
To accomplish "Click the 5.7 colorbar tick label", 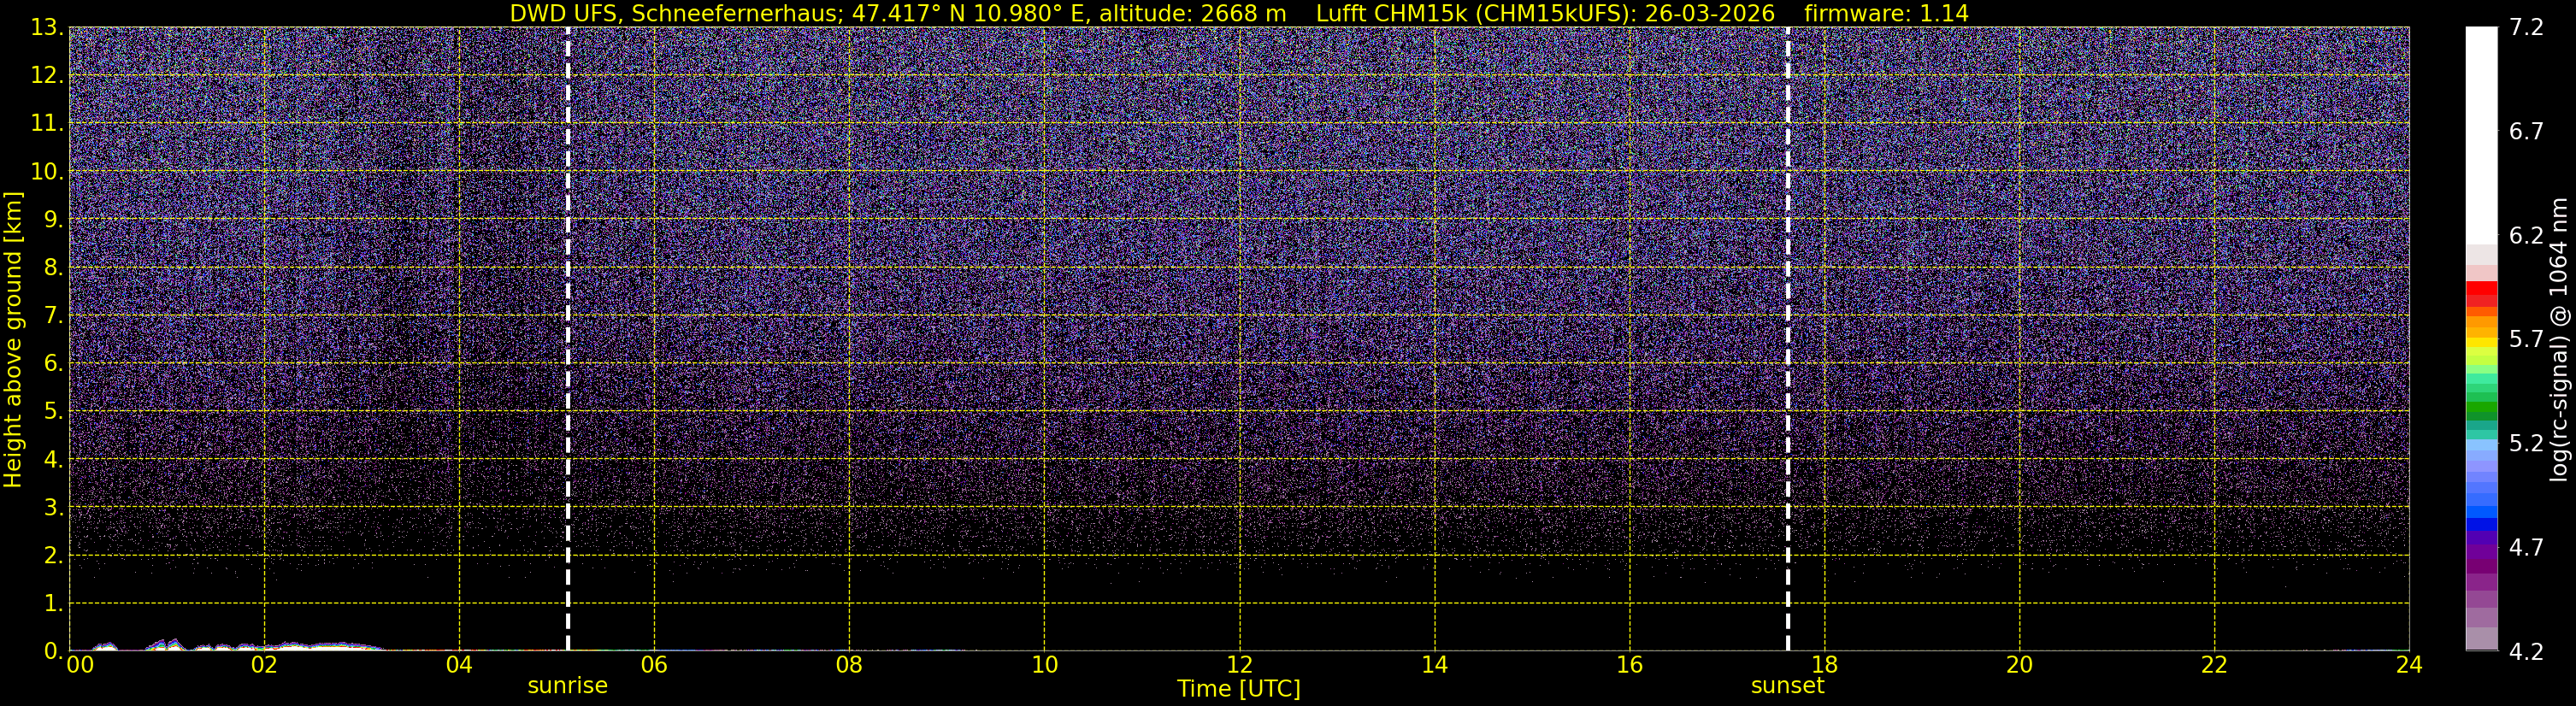I will pos(2526,339).
